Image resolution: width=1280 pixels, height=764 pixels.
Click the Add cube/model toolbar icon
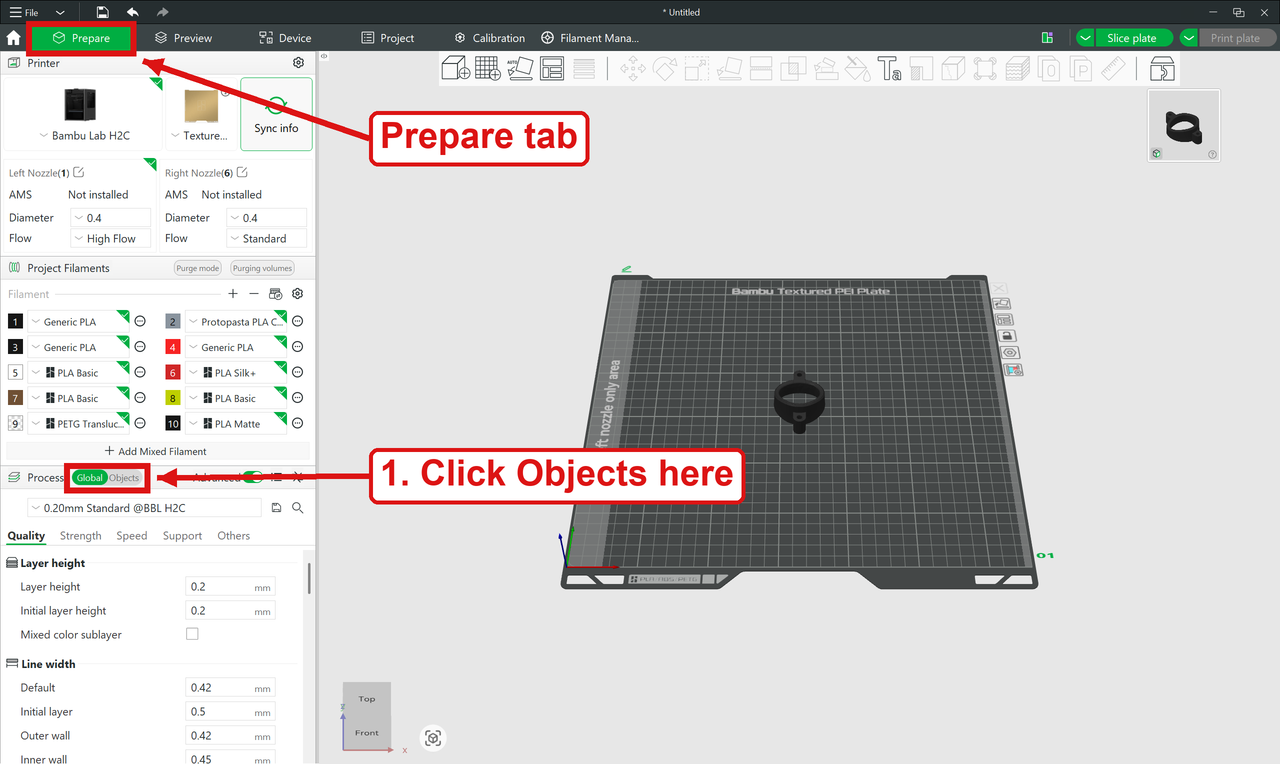pos(456,68)
